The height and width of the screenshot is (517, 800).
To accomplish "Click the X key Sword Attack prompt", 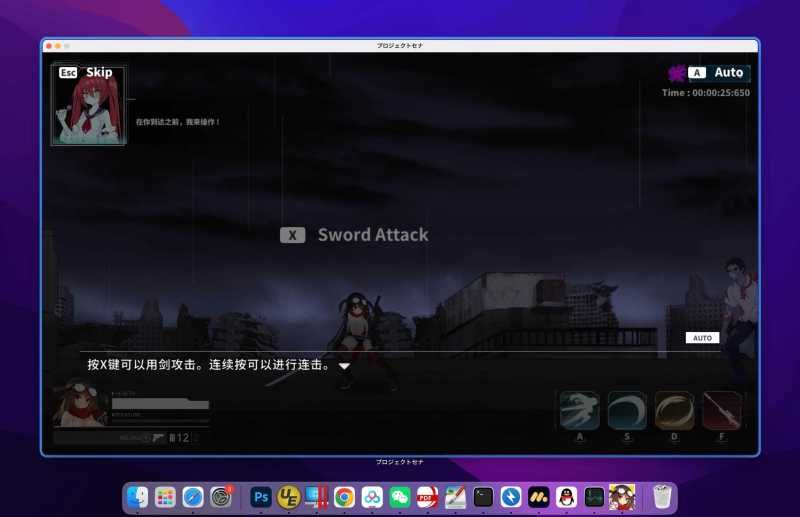I will click(x=354, y=235).
